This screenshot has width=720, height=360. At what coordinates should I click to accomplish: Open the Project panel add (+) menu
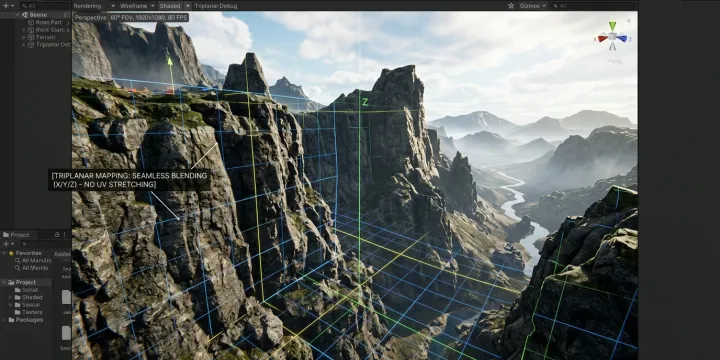point(8,244)
